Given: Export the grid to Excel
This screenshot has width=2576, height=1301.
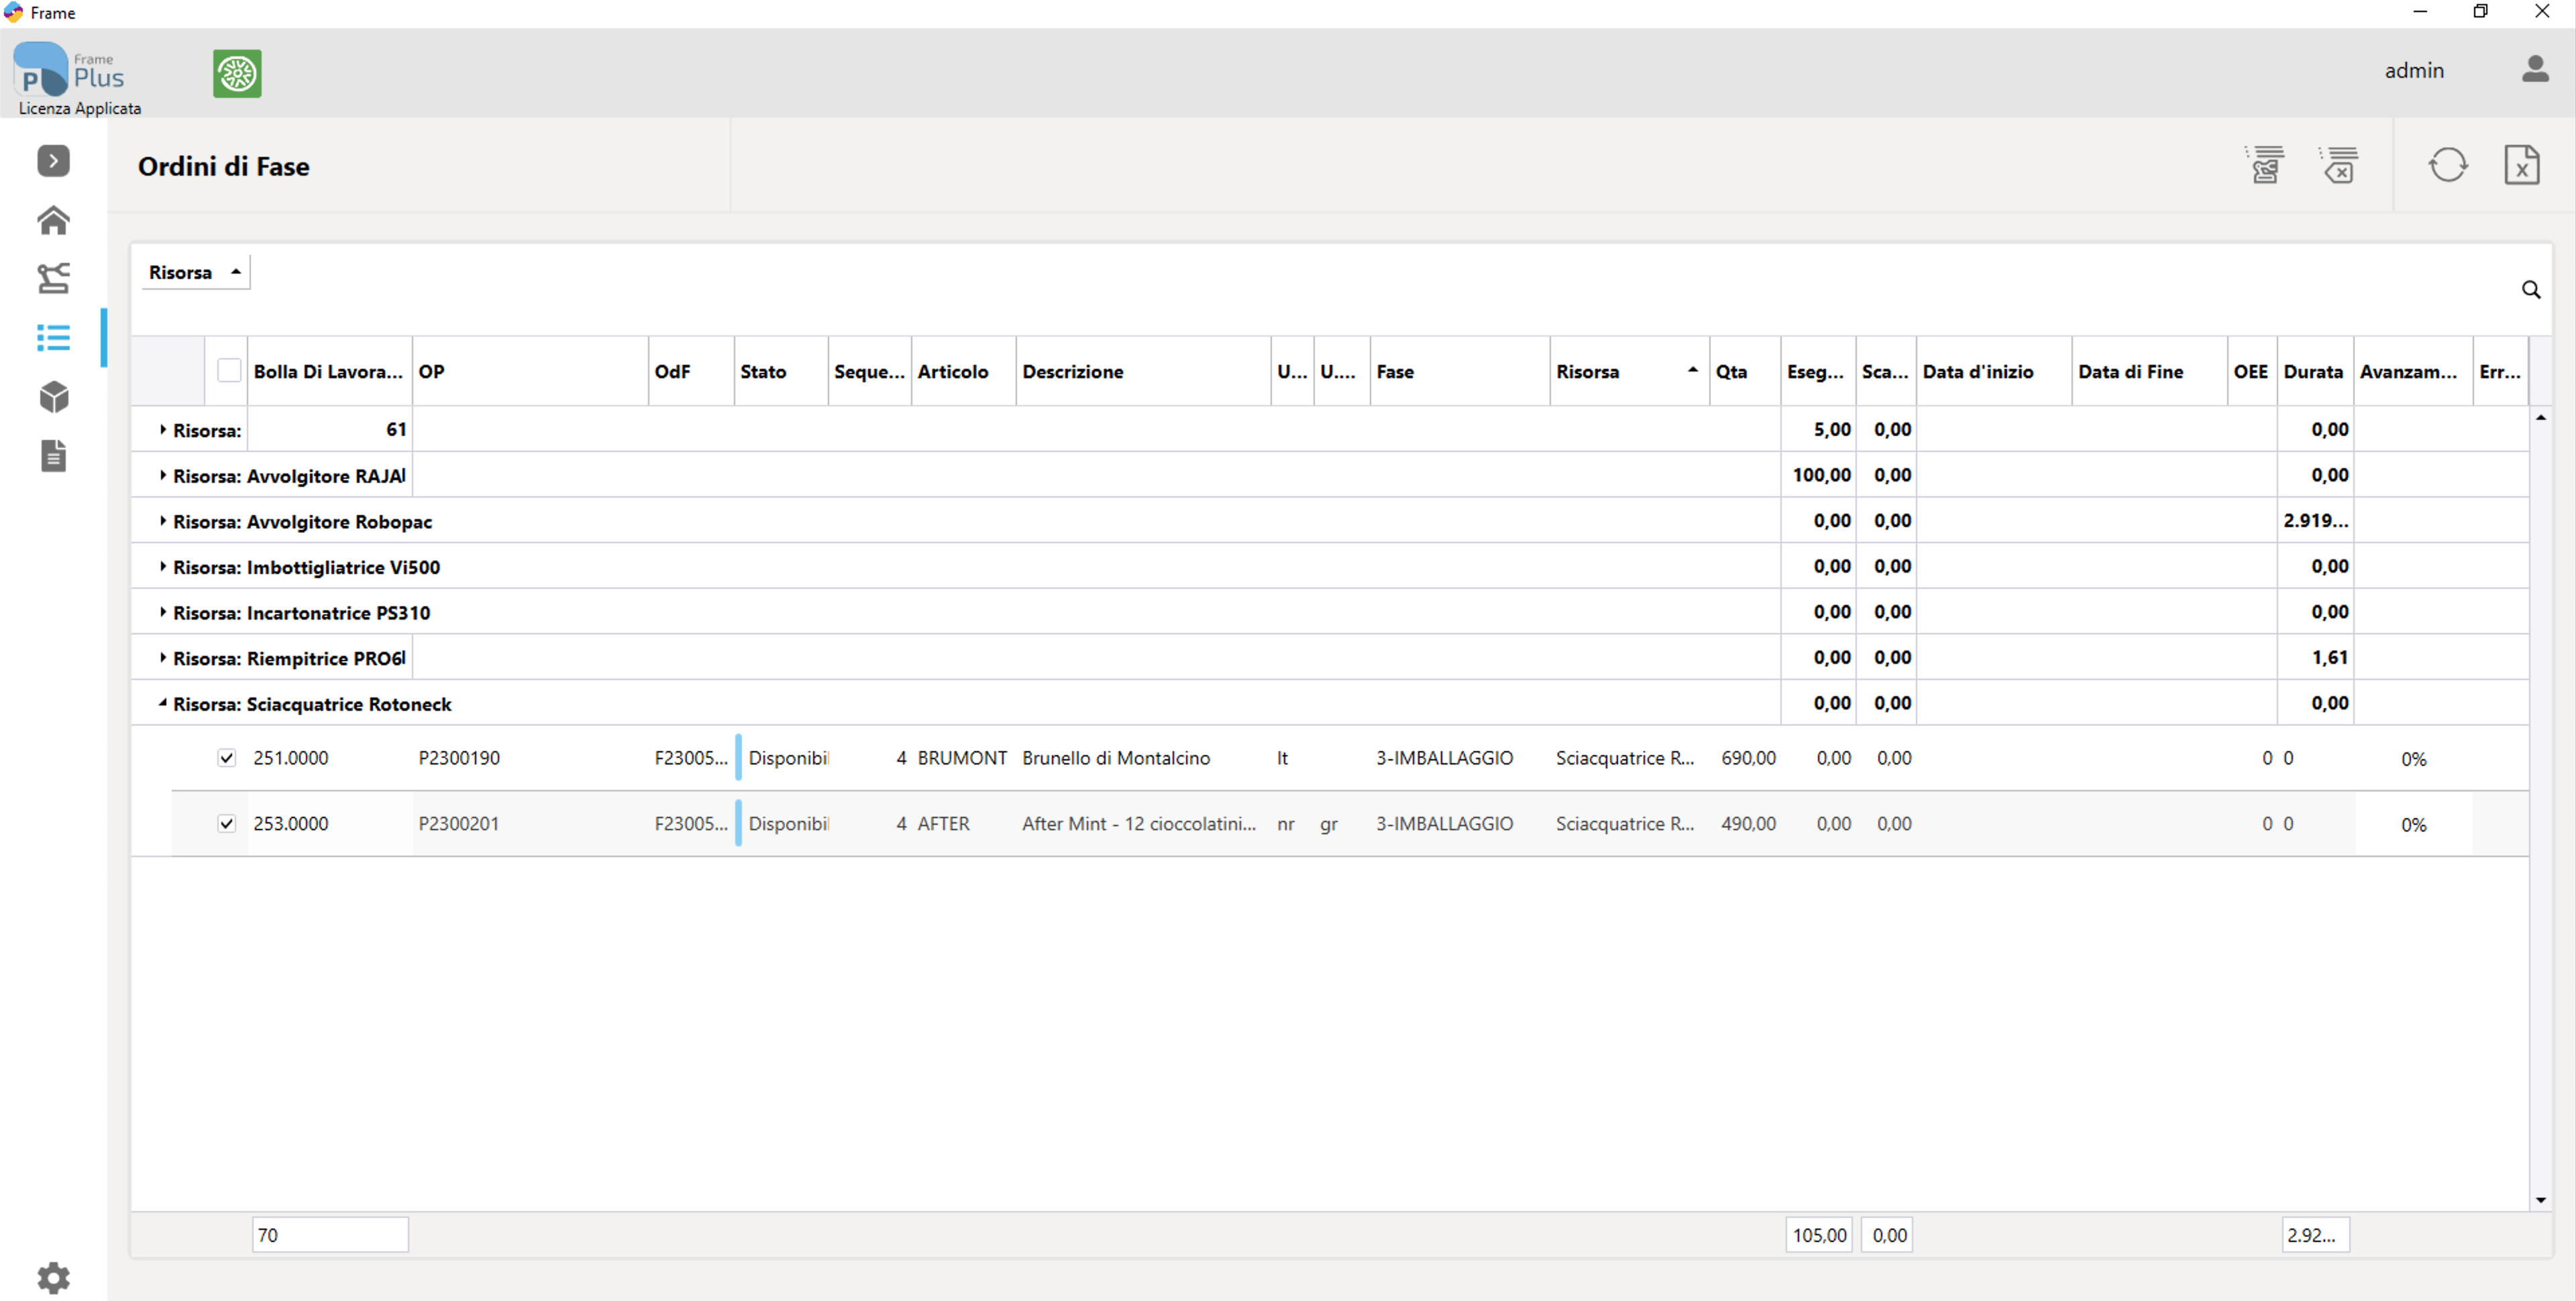Looking at the screenshot, I should pyautogui.click(x=2521, y=165).
